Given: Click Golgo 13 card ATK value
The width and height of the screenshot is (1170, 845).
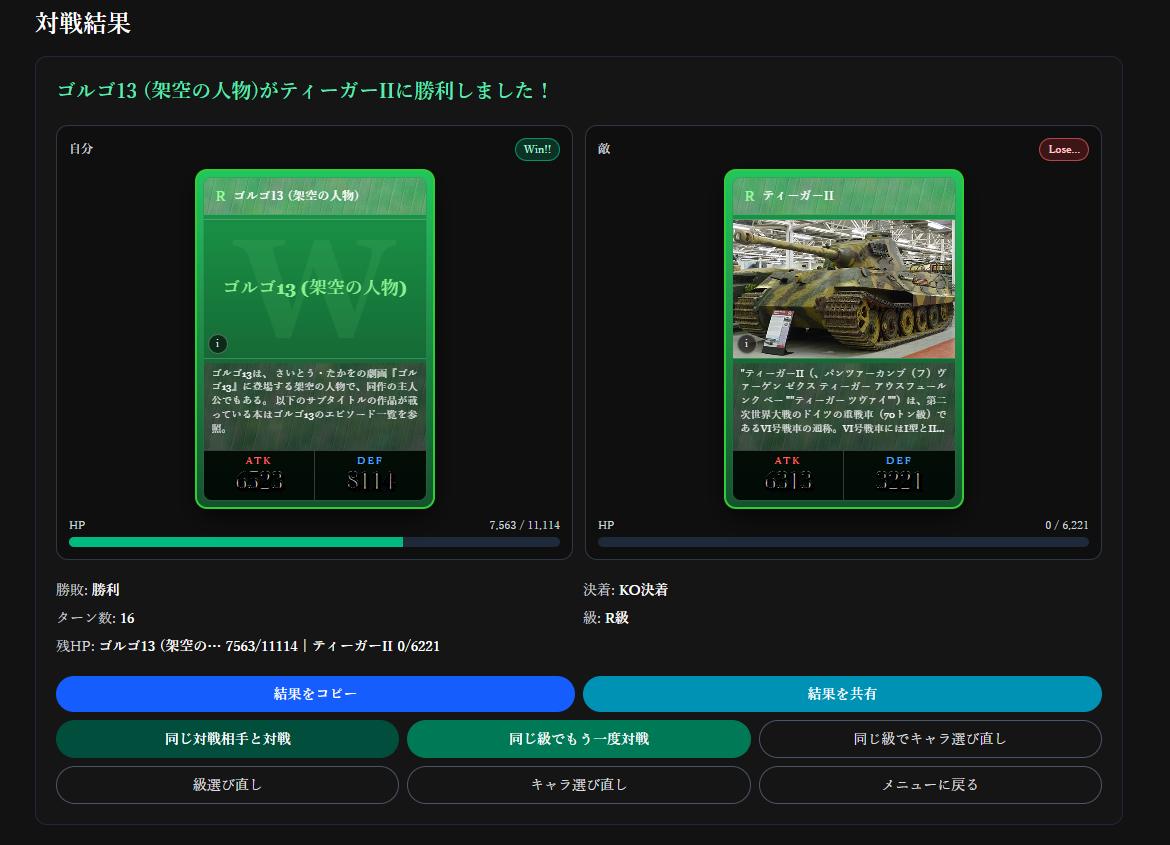Looking at the screenshot, I should 259,480.
